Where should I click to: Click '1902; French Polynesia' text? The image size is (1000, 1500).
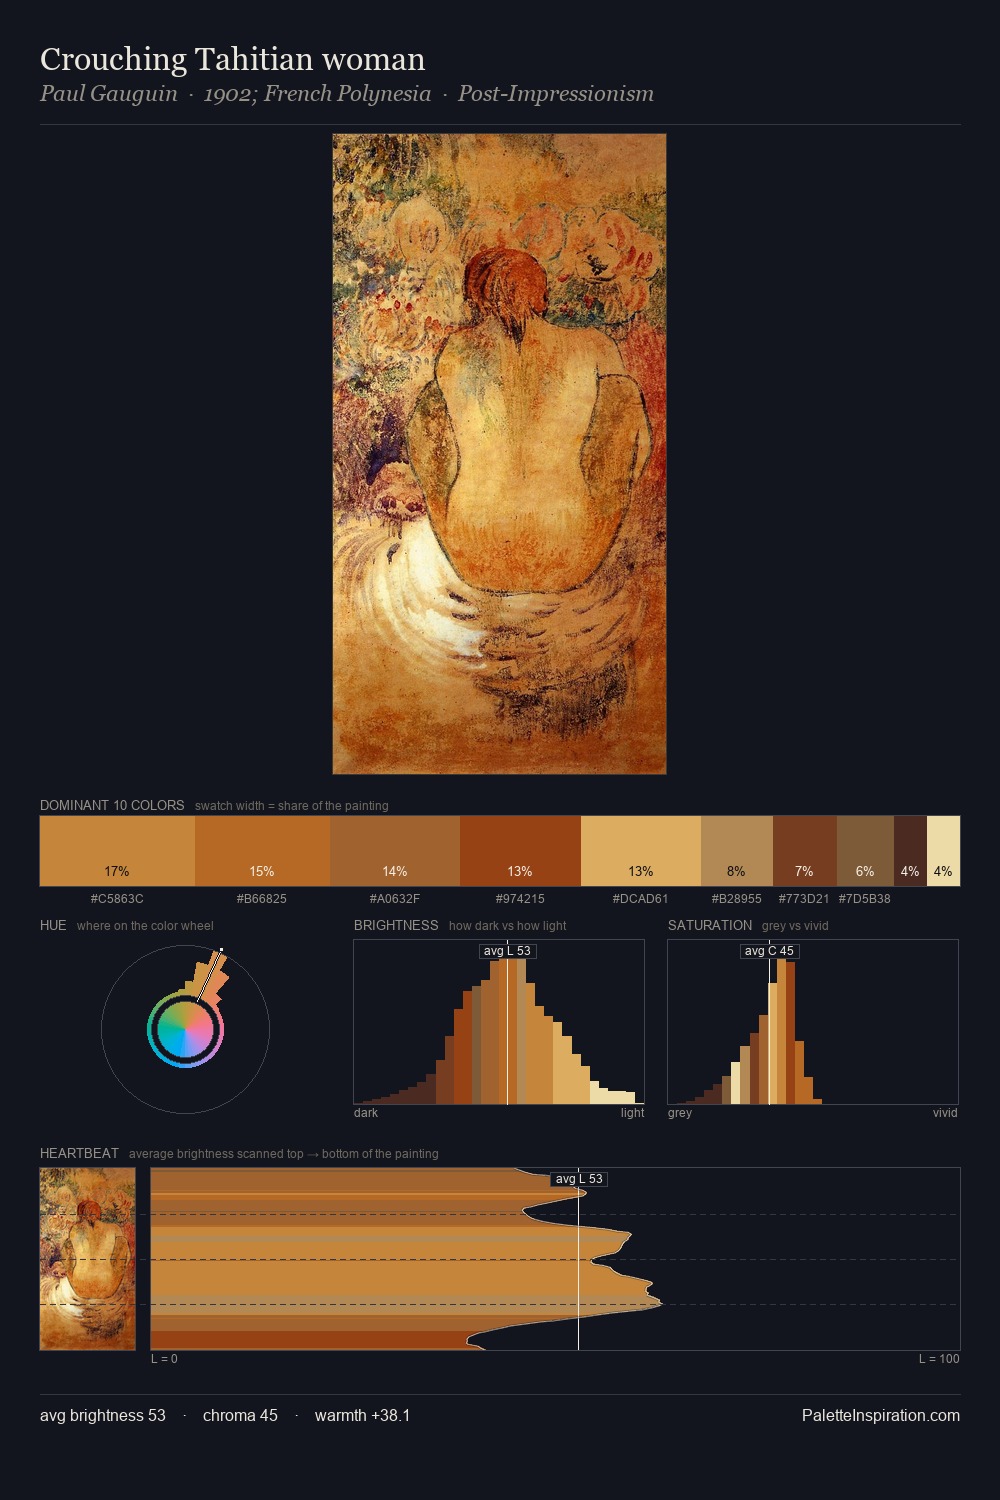pyautogui.click(x=317, y=94)
